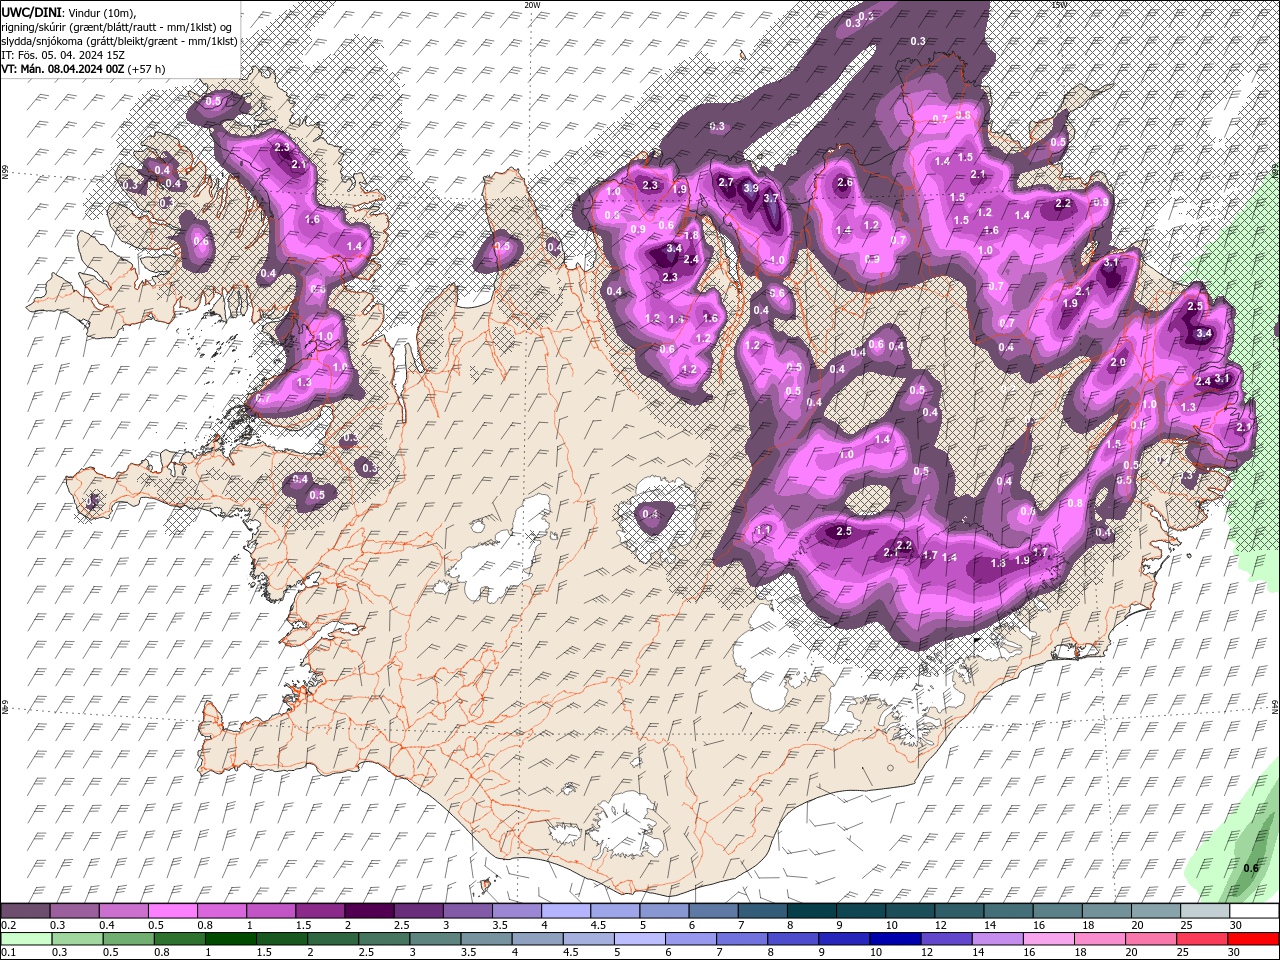Image resolution: width=1280 pixels, height=960 pixels.
Task: Click the light pink 16 swatch in the lower row
Action: [x=1048, y=939]
